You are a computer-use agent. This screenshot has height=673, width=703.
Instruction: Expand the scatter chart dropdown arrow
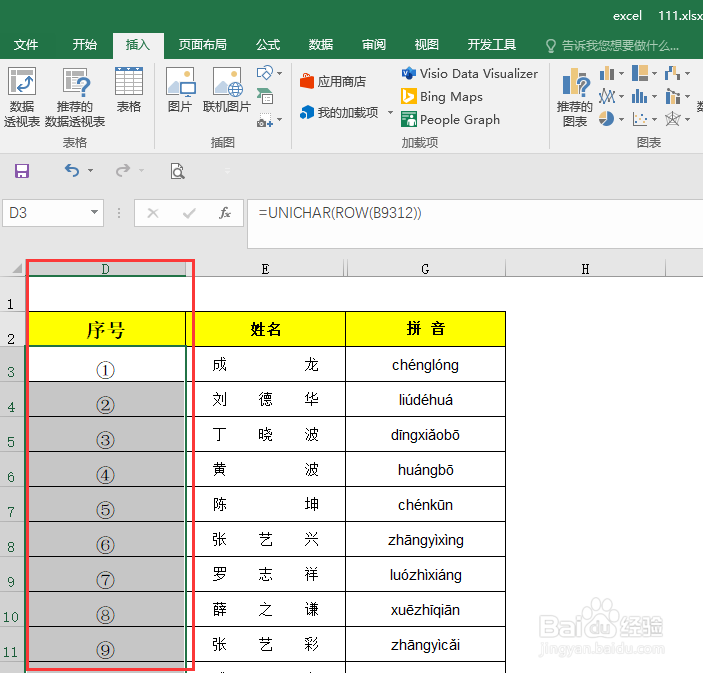click(x=655, y=119)
